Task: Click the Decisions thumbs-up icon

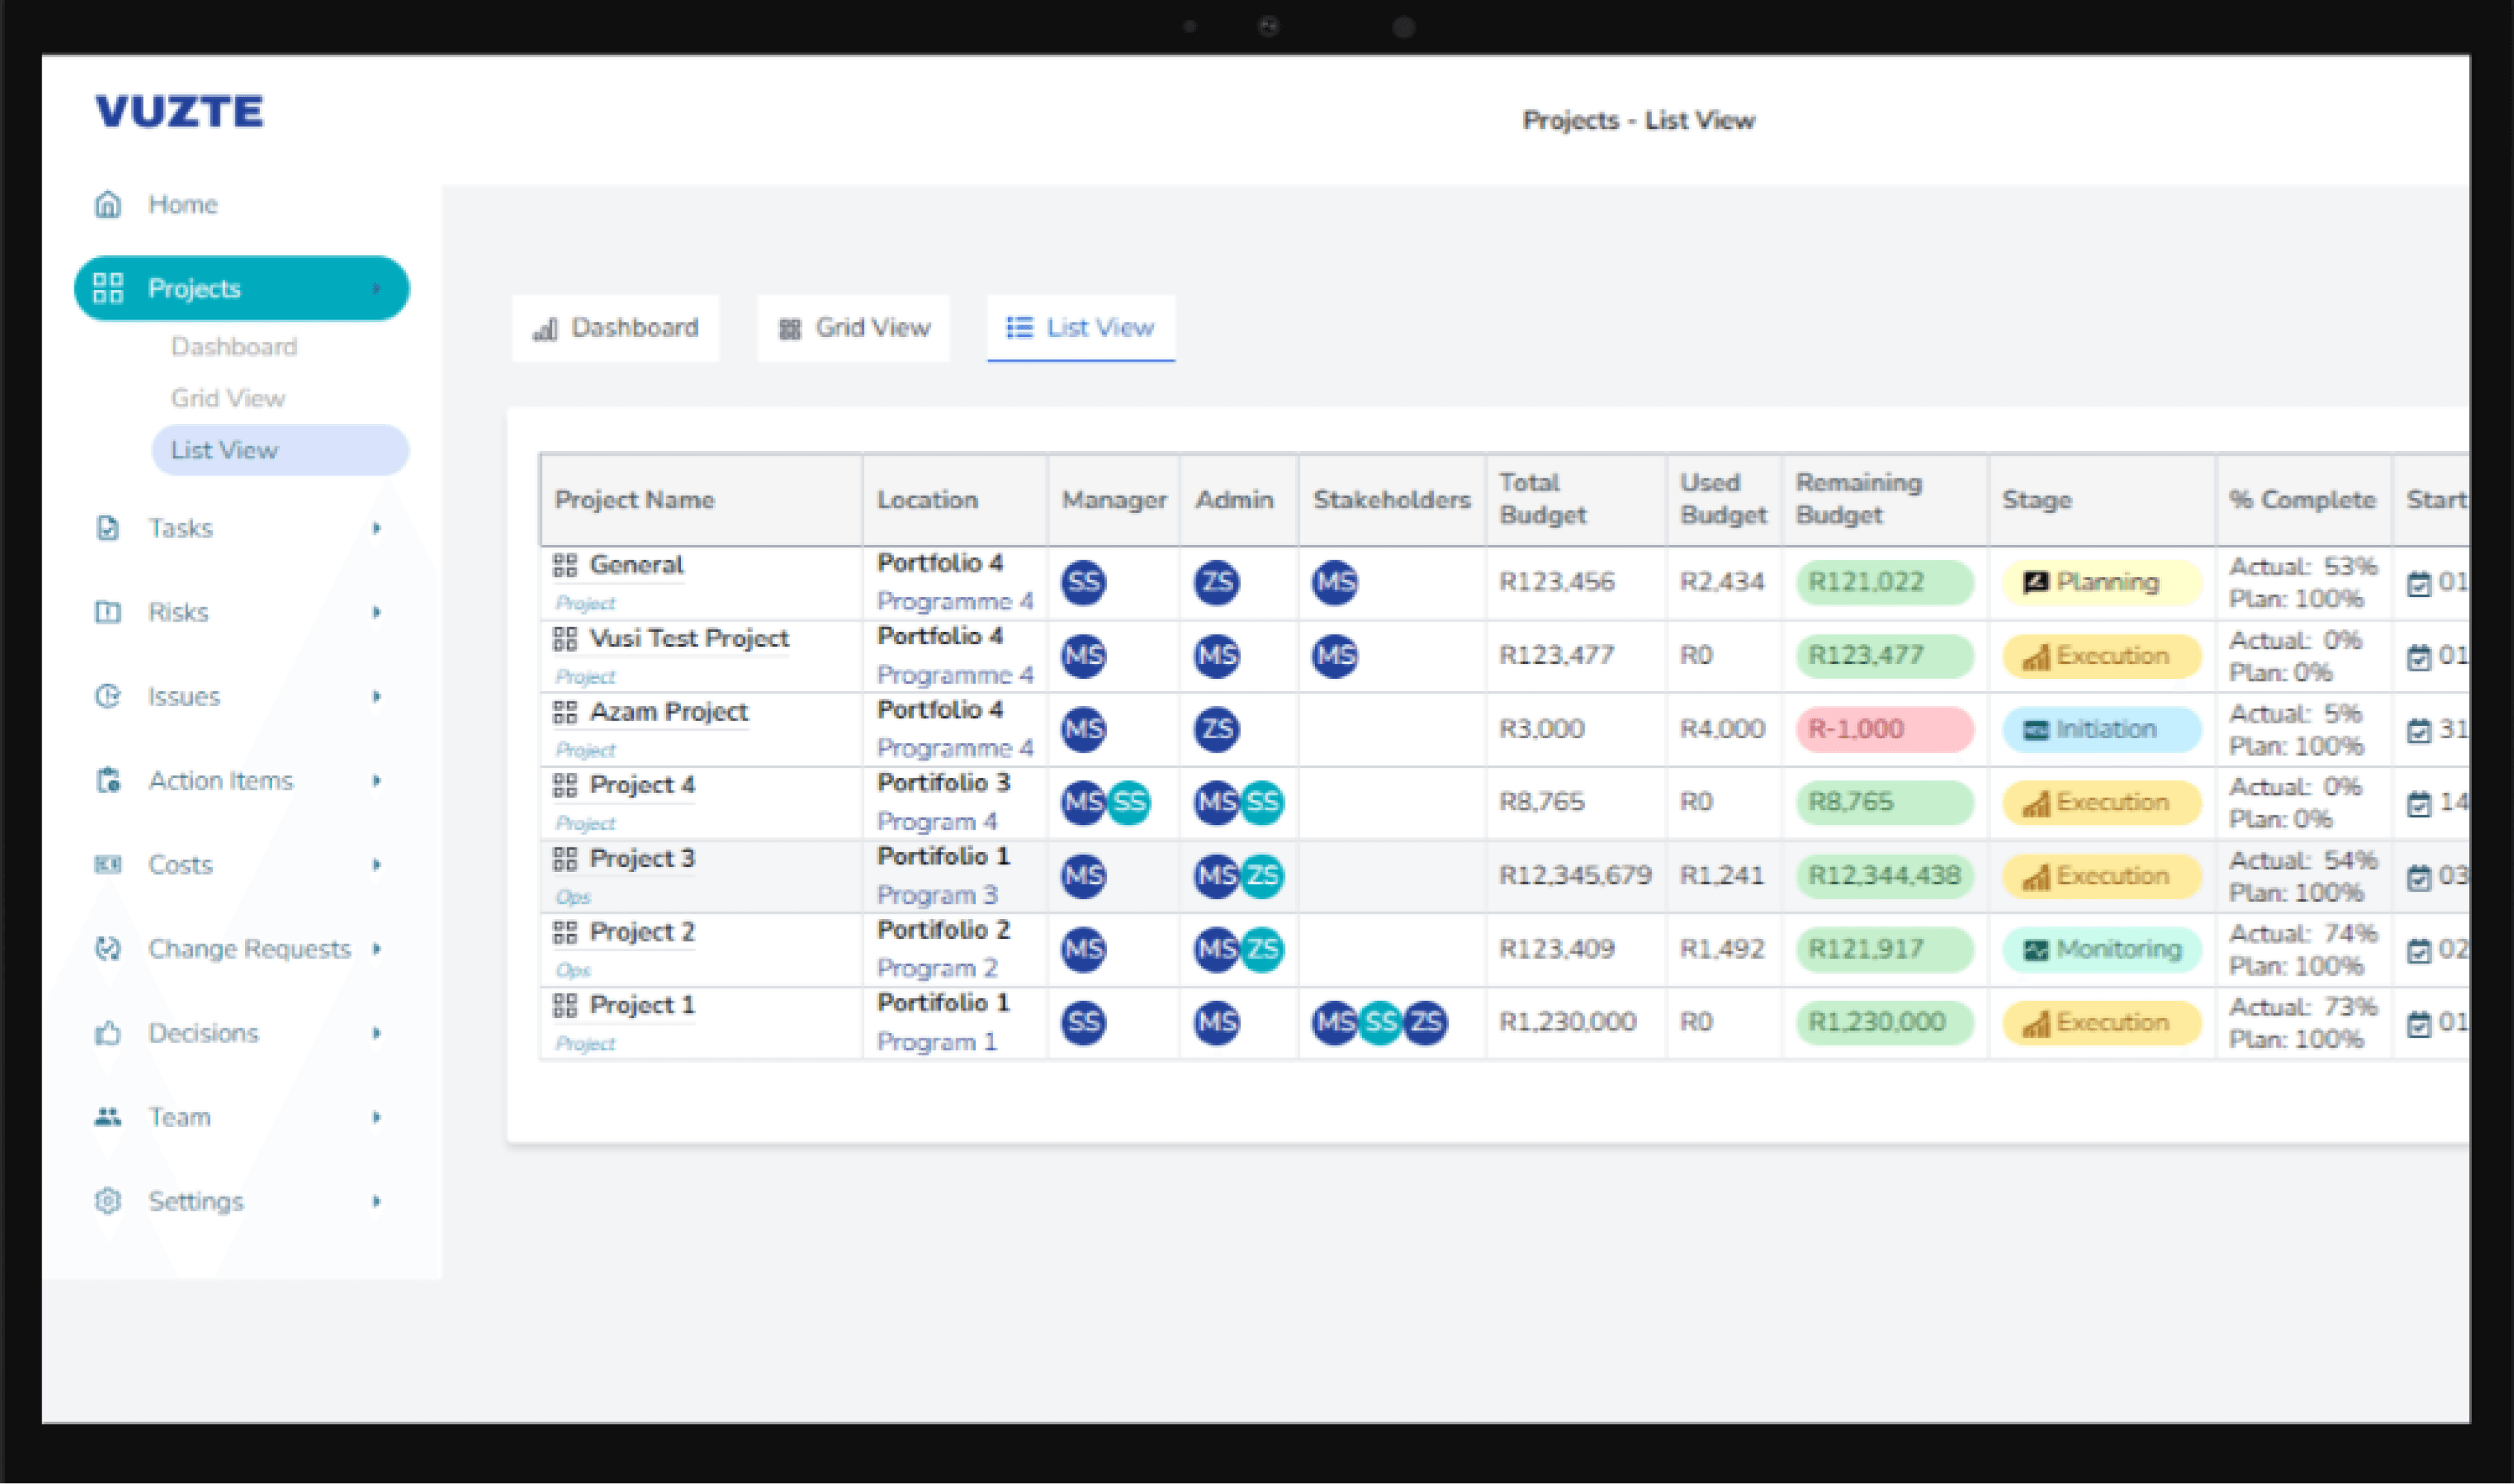Action: click(x=108, y=1033)
